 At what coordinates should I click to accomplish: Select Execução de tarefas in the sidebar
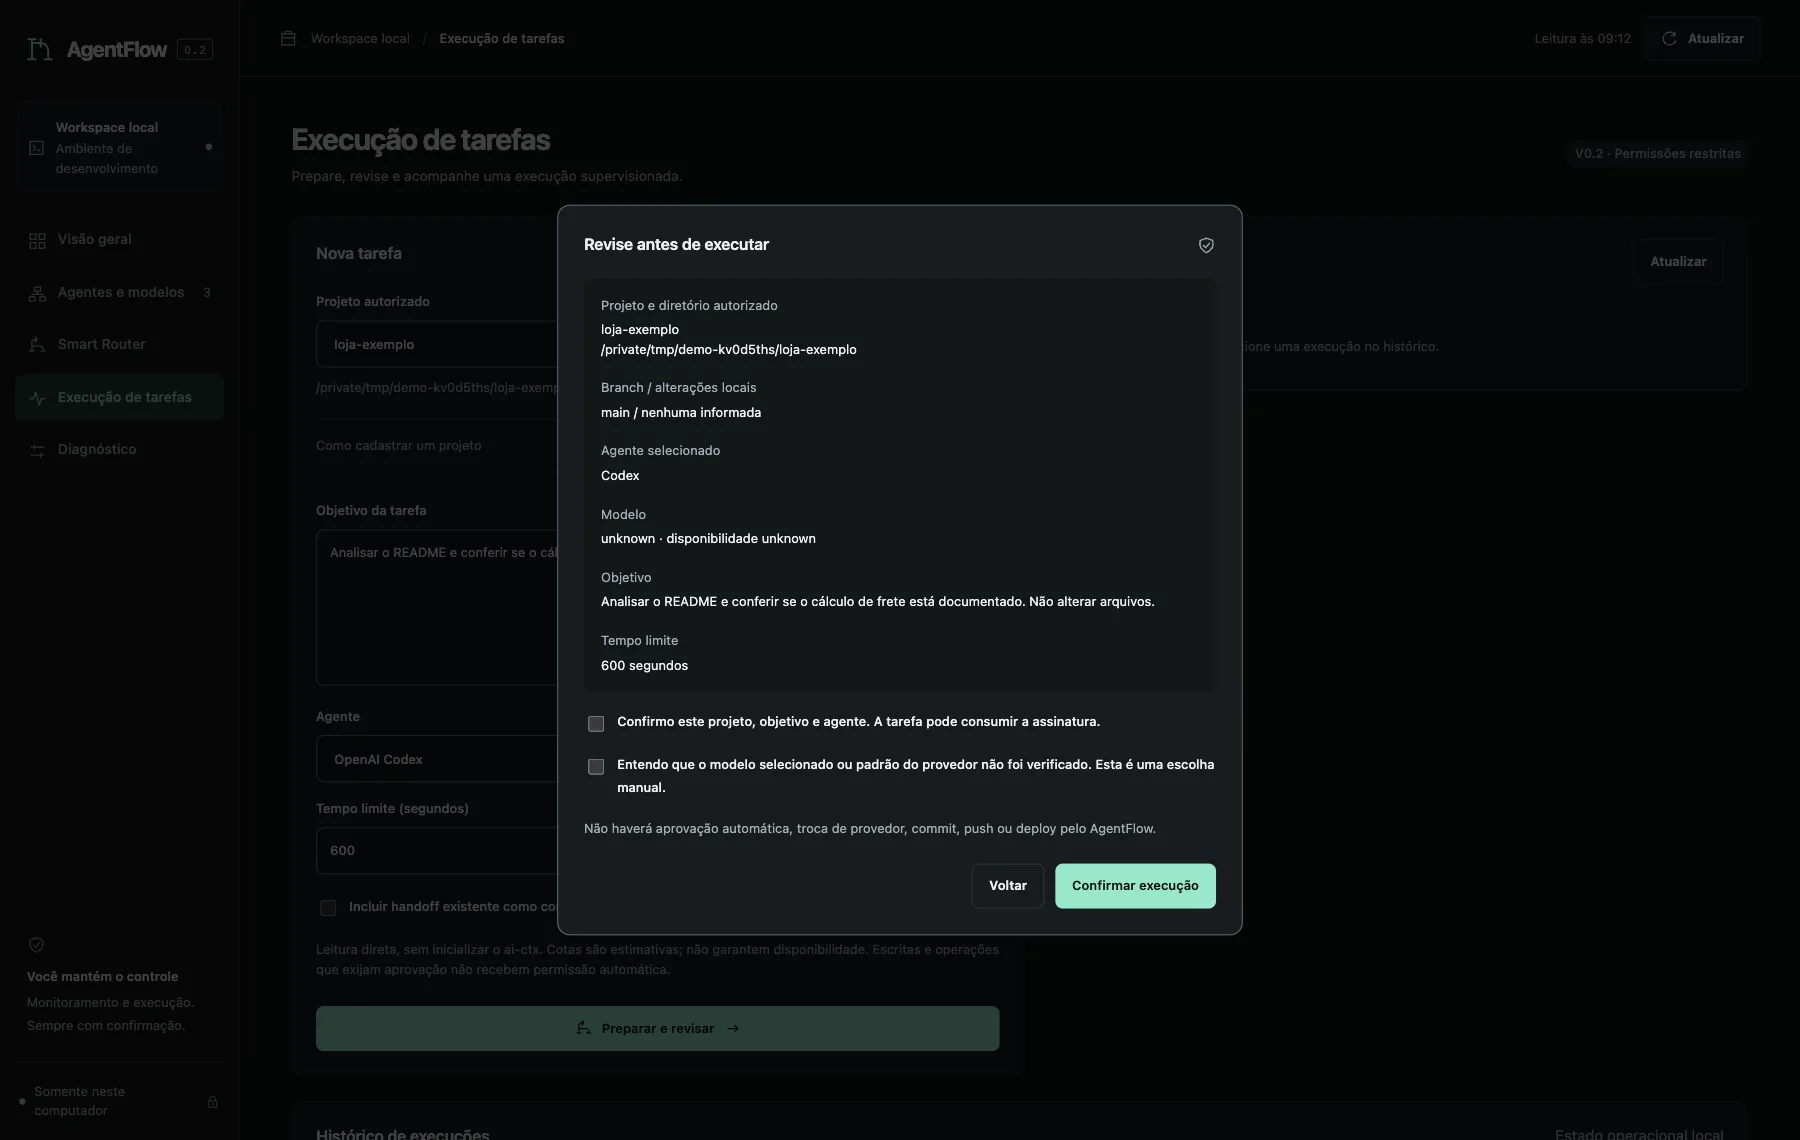(119, 397)
